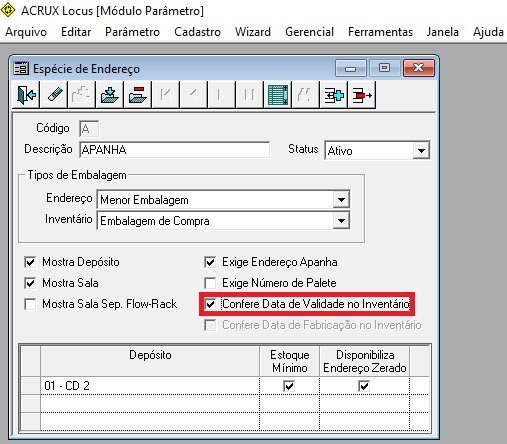Click the Disponibiliza Endereço Zerado column header
This screenshot has width=507, height=444.
[365, 361]
